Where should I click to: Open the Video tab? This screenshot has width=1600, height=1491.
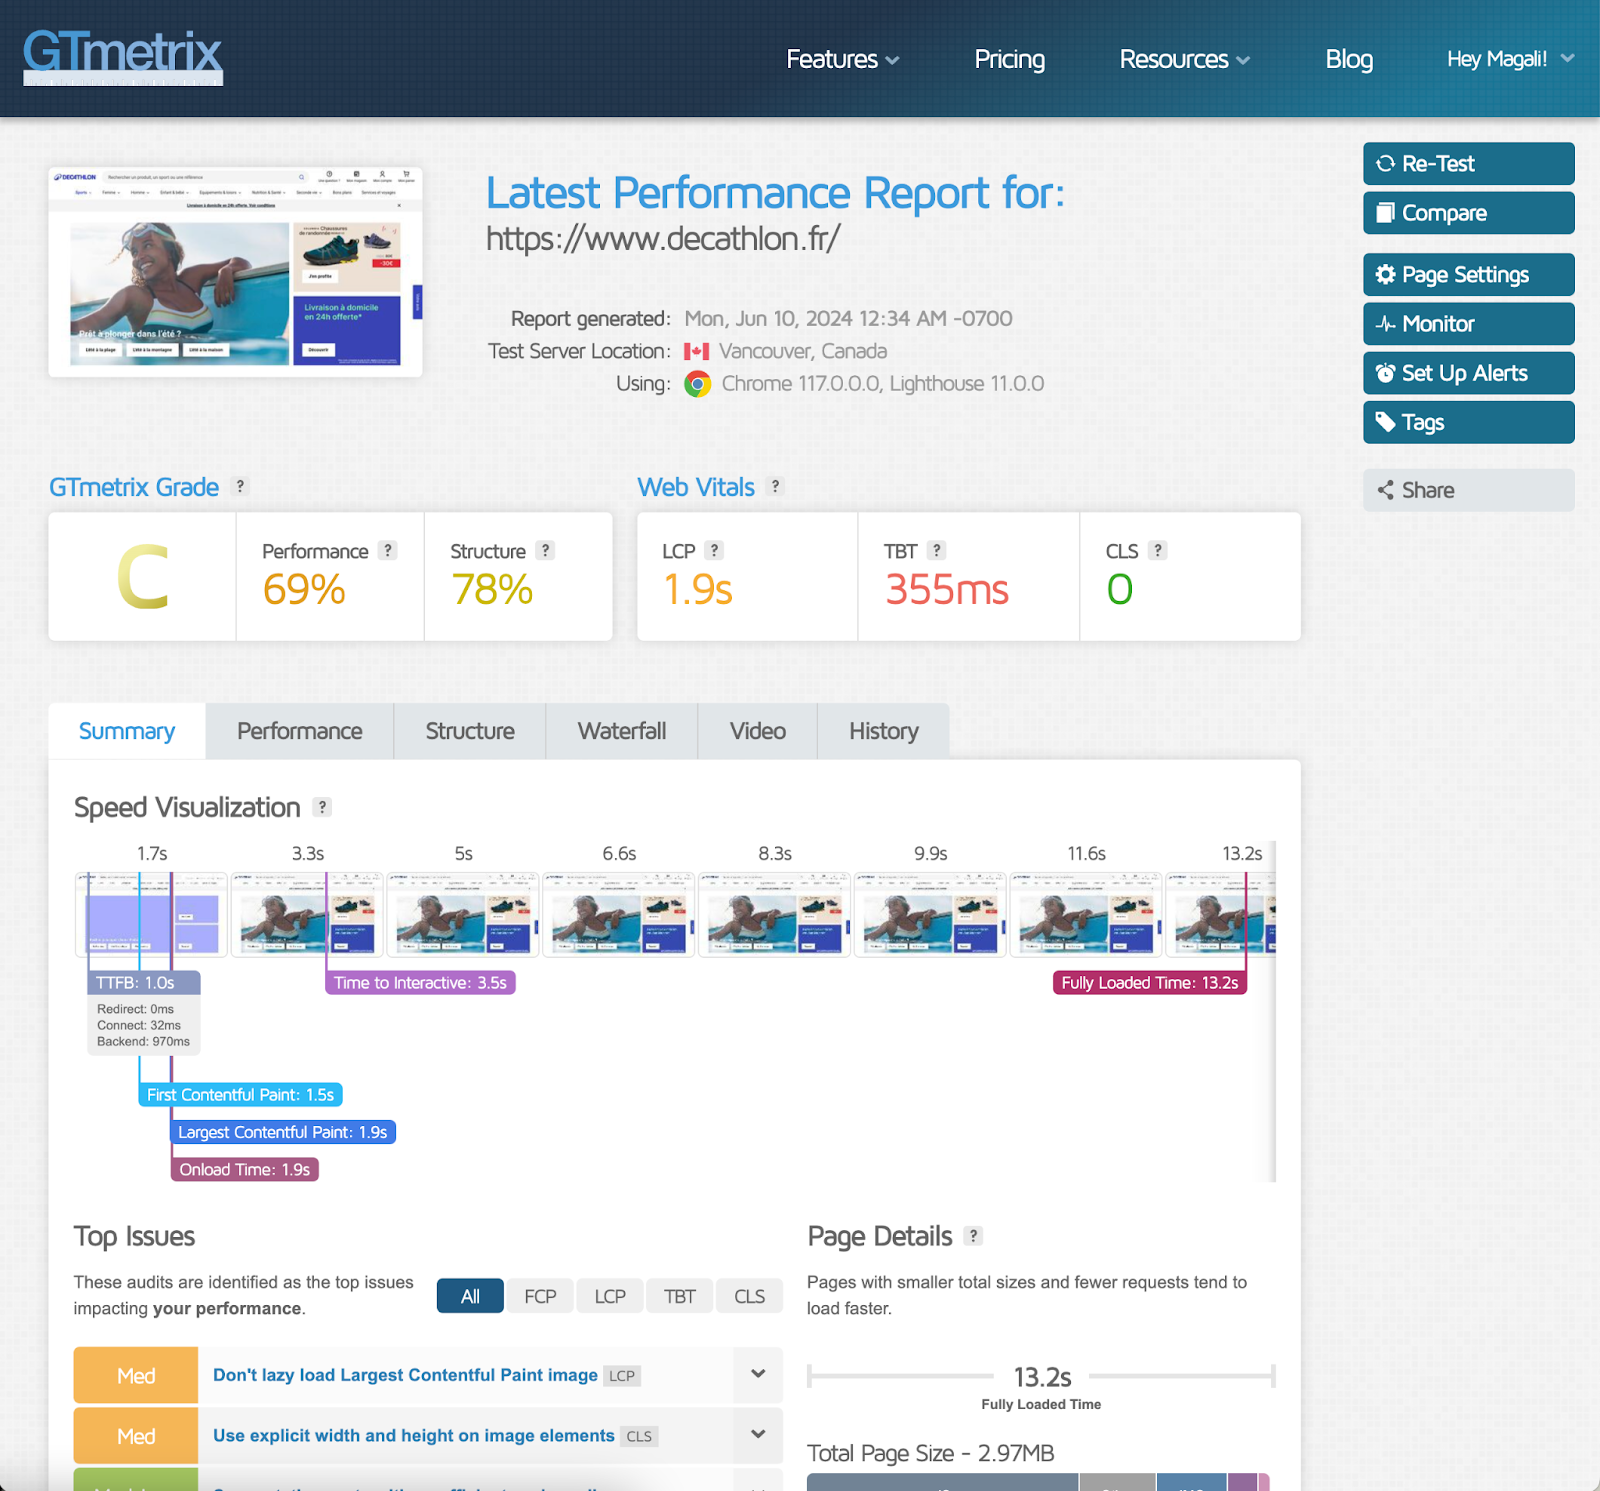(x=758, y=731)
